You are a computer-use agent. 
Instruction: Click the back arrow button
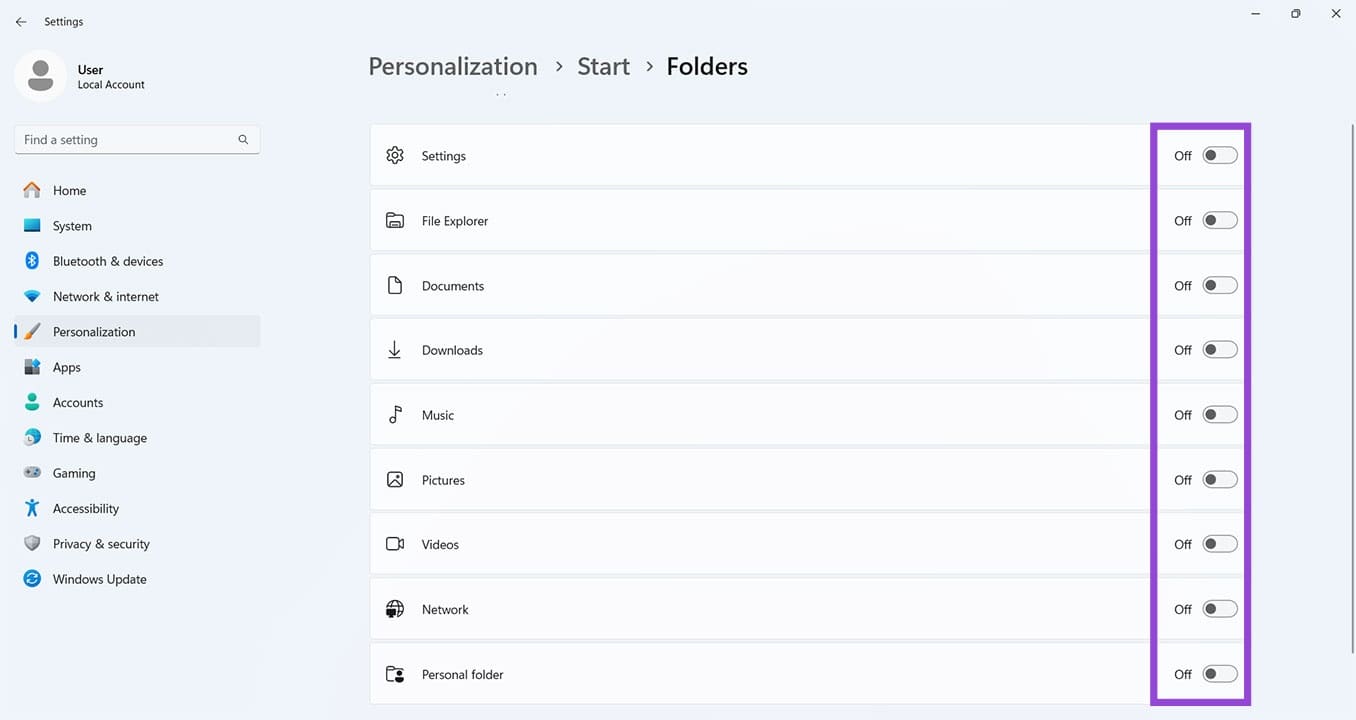[20, 21]
